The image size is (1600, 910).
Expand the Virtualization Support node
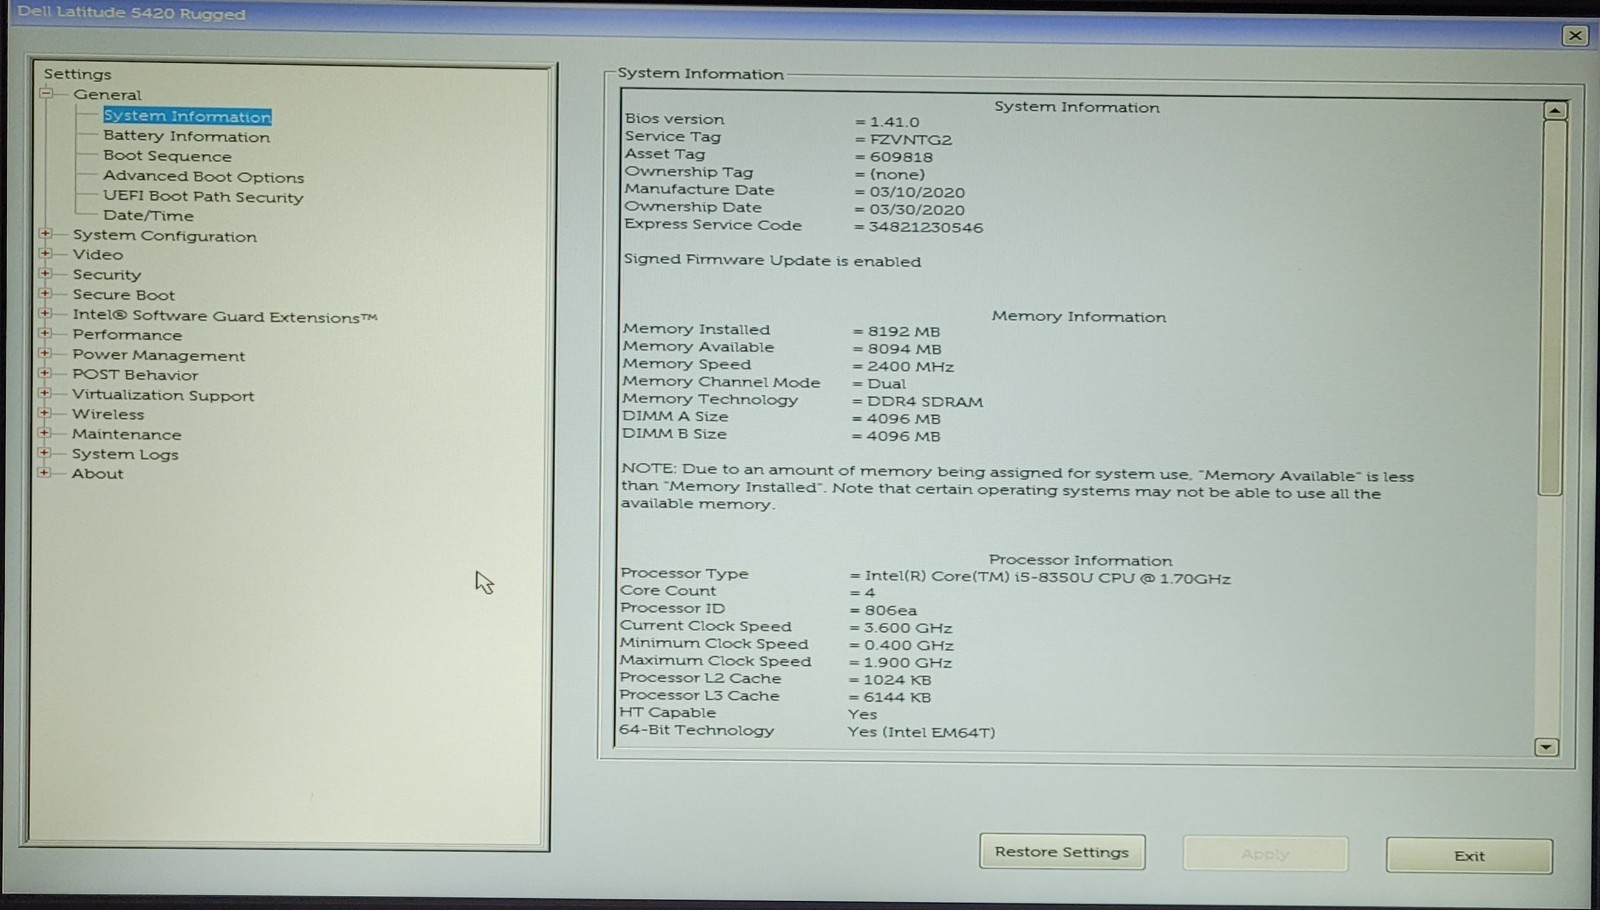(x=45, y=393)
